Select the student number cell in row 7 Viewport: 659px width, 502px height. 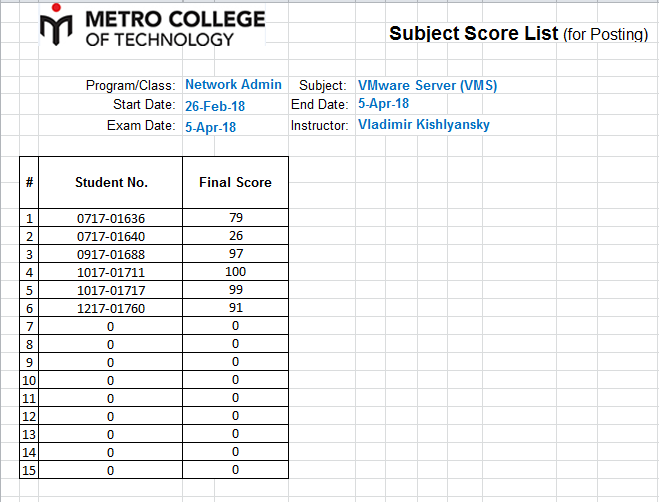click(x=111, y=326)
